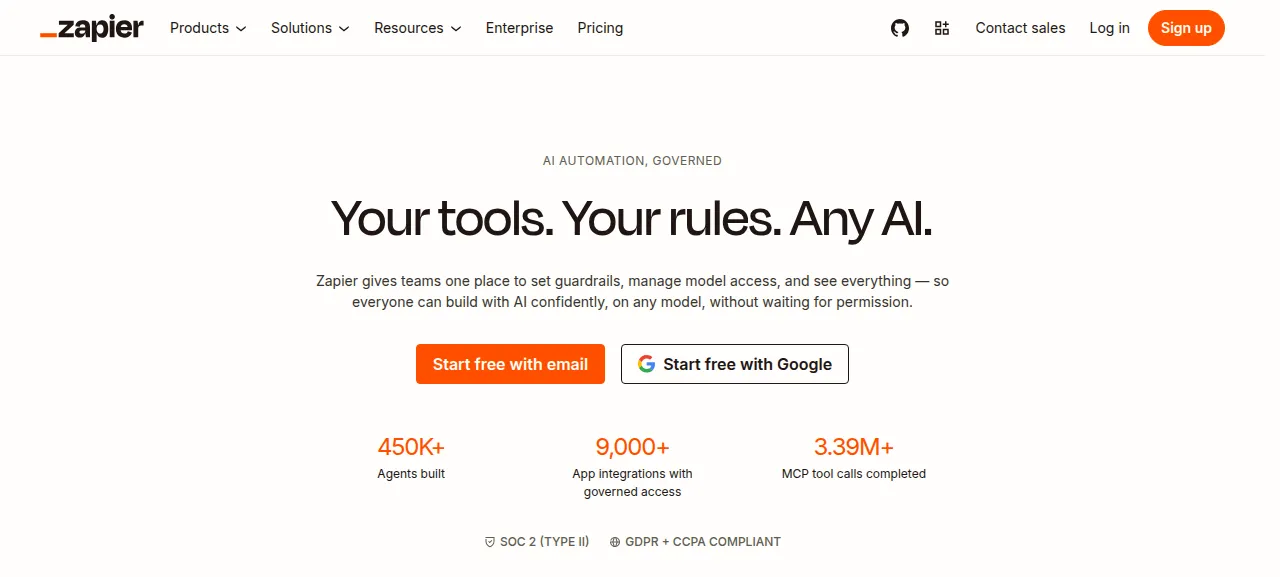Click the 3.39M+ MCP tool calls stat
The width and height of the screenshot is (1280, 577).
pos(854,458)
